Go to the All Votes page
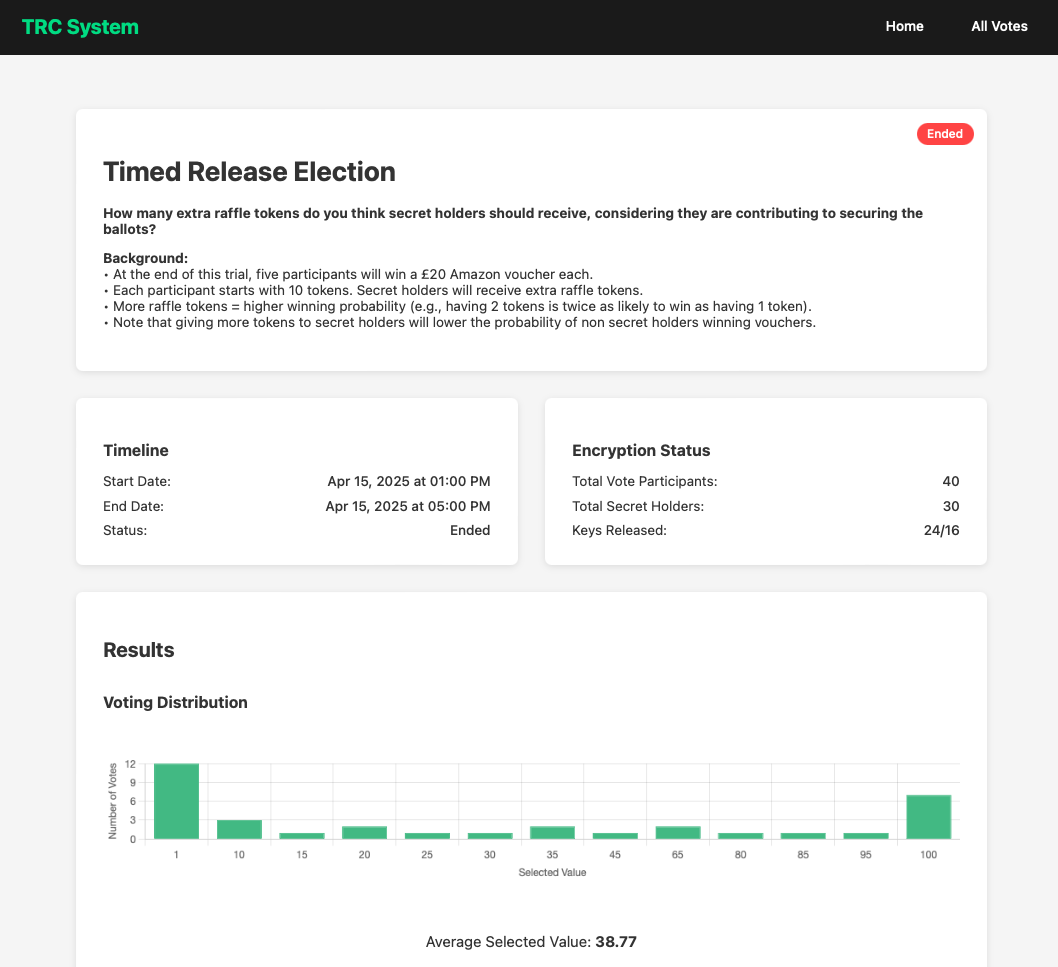 pyautogui.click(x=999, y=27)
